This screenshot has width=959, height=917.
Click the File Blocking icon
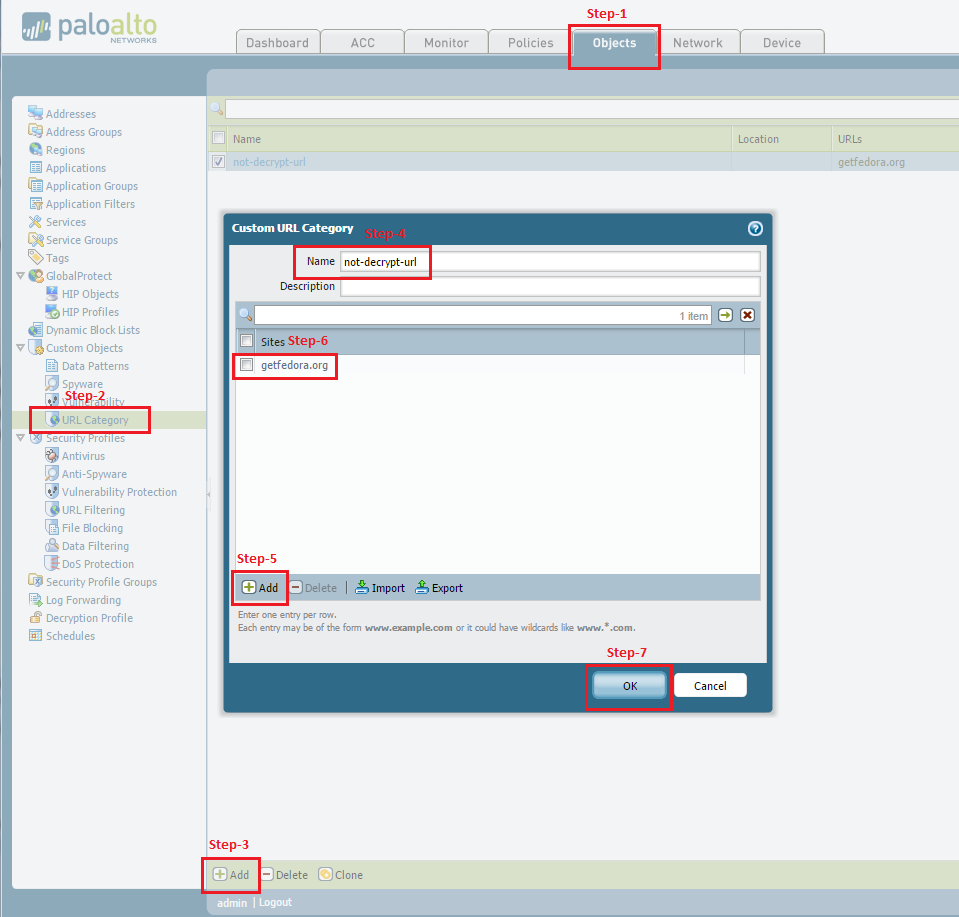[x=52, y=527]
